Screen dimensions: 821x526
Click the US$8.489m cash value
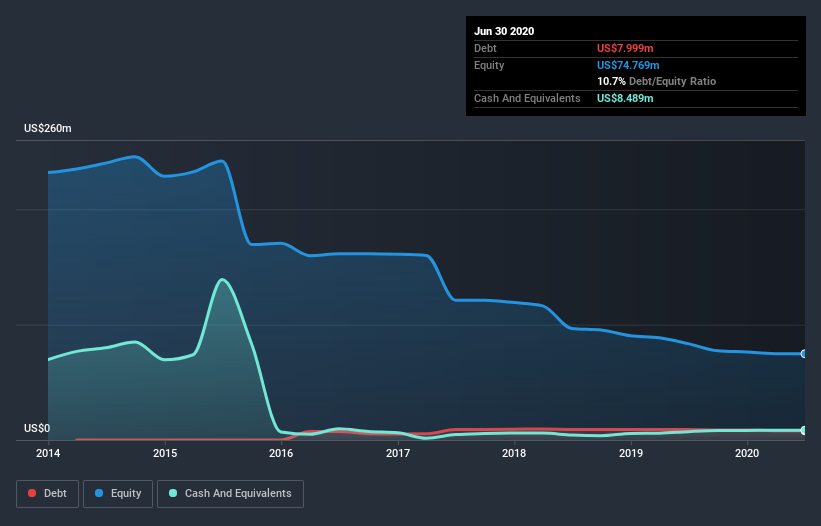pos(625,98)
